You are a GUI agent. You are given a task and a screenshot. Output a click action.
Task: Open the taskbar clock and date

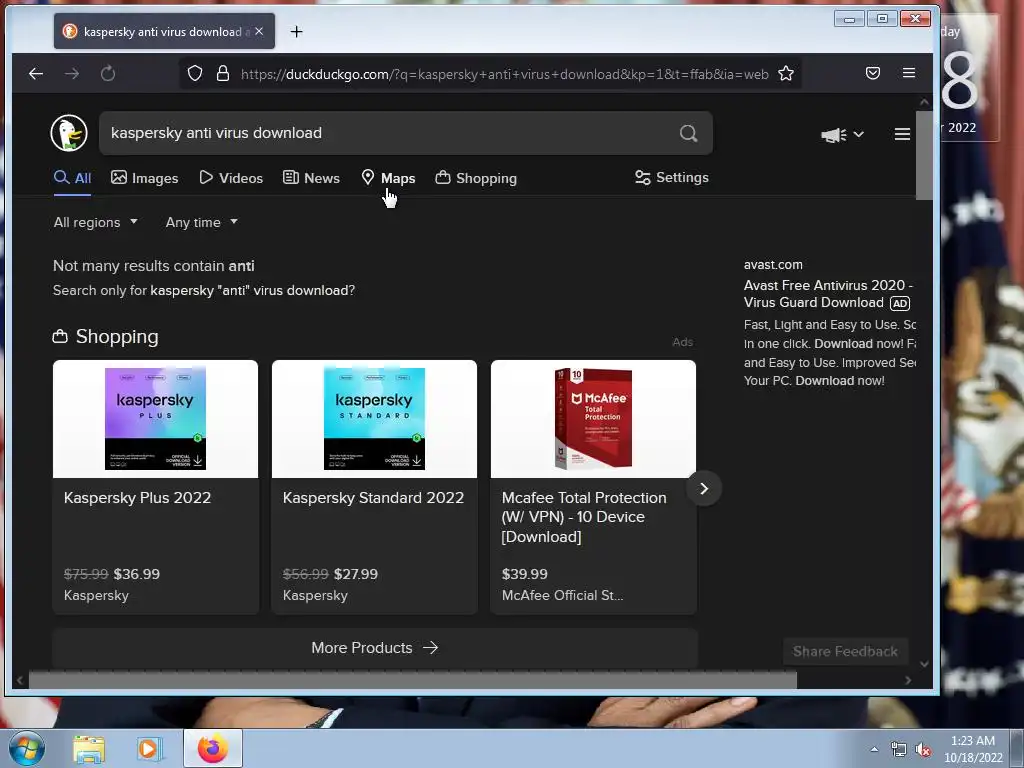(x=973, y=749)
